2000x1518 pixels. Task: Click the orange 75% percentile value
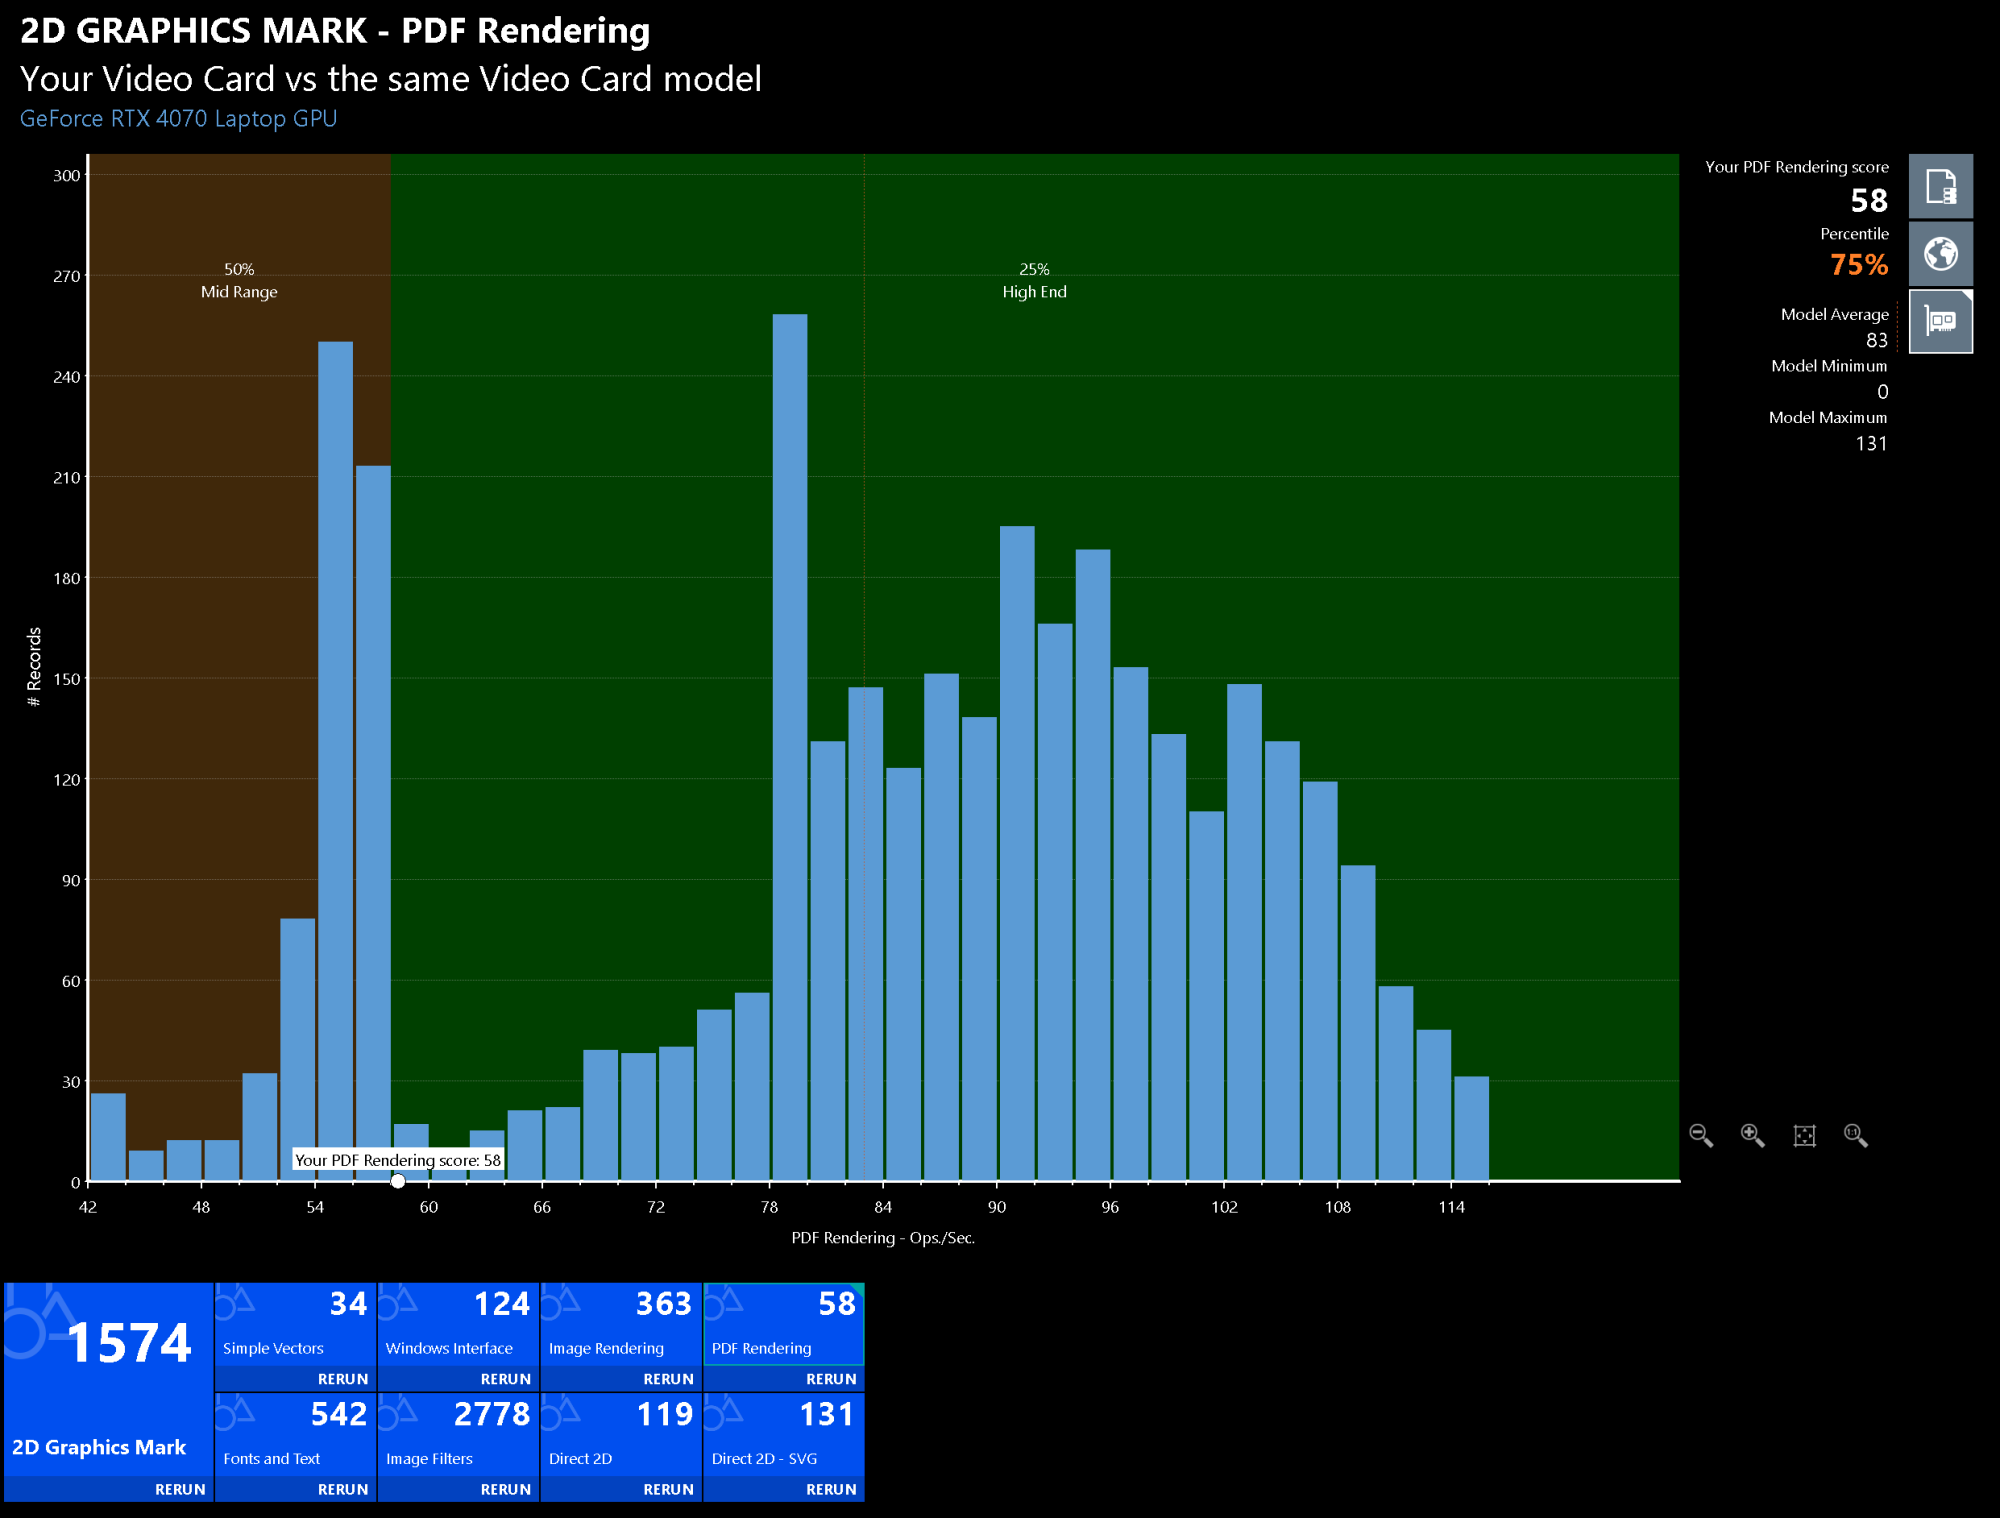pyautogui.click(x=1859, y=265)
